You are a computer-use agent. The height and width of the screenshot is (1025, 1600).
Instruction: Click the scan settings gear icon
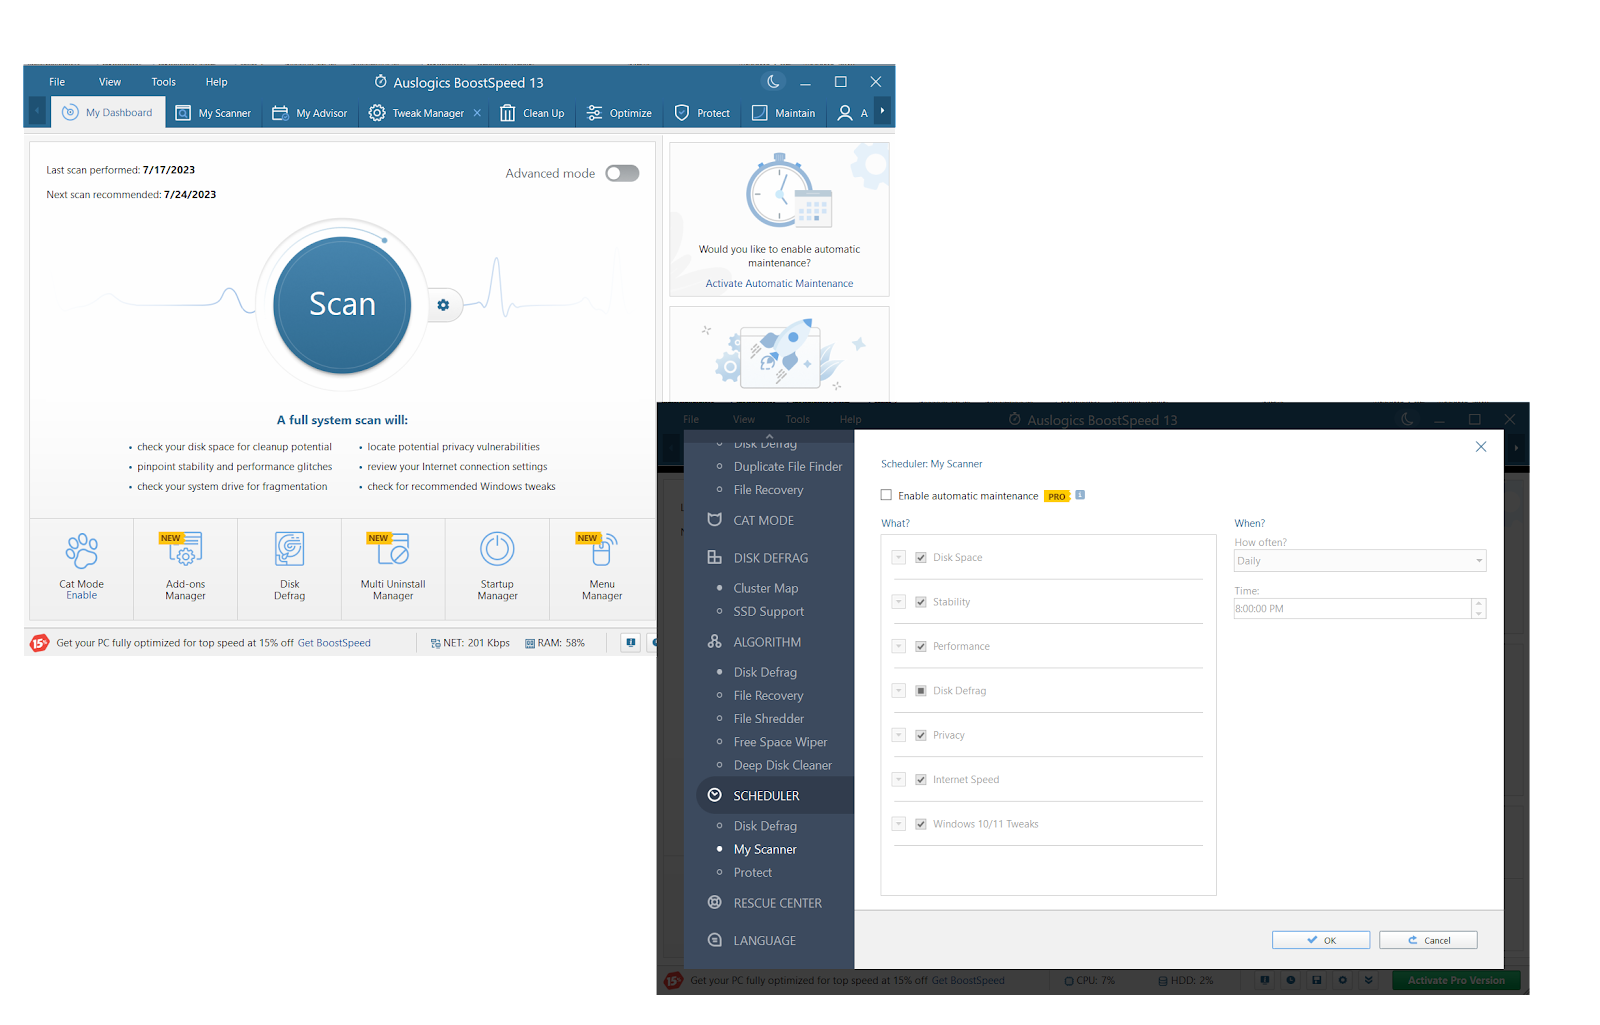click(443, 305)
